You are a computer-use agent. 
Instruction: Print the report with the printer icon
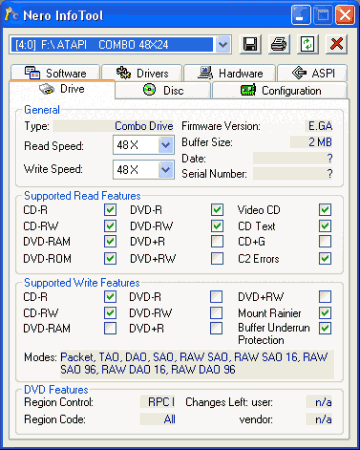279,44
